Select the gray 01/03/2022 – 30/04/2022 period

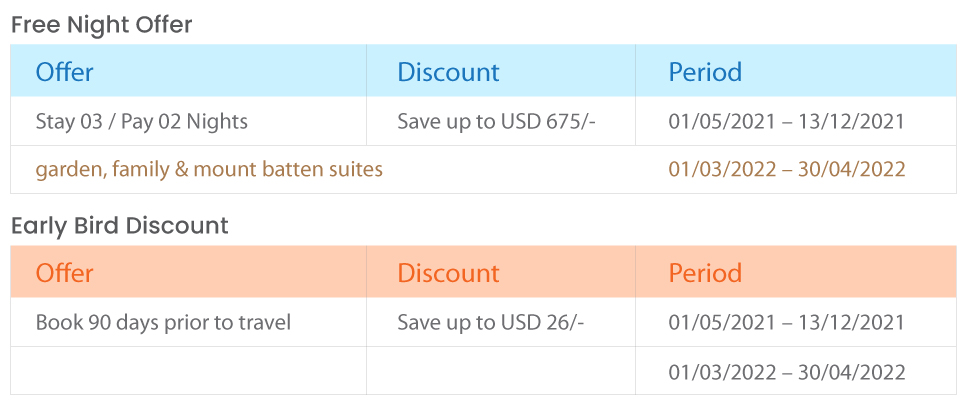pos(787,372)
